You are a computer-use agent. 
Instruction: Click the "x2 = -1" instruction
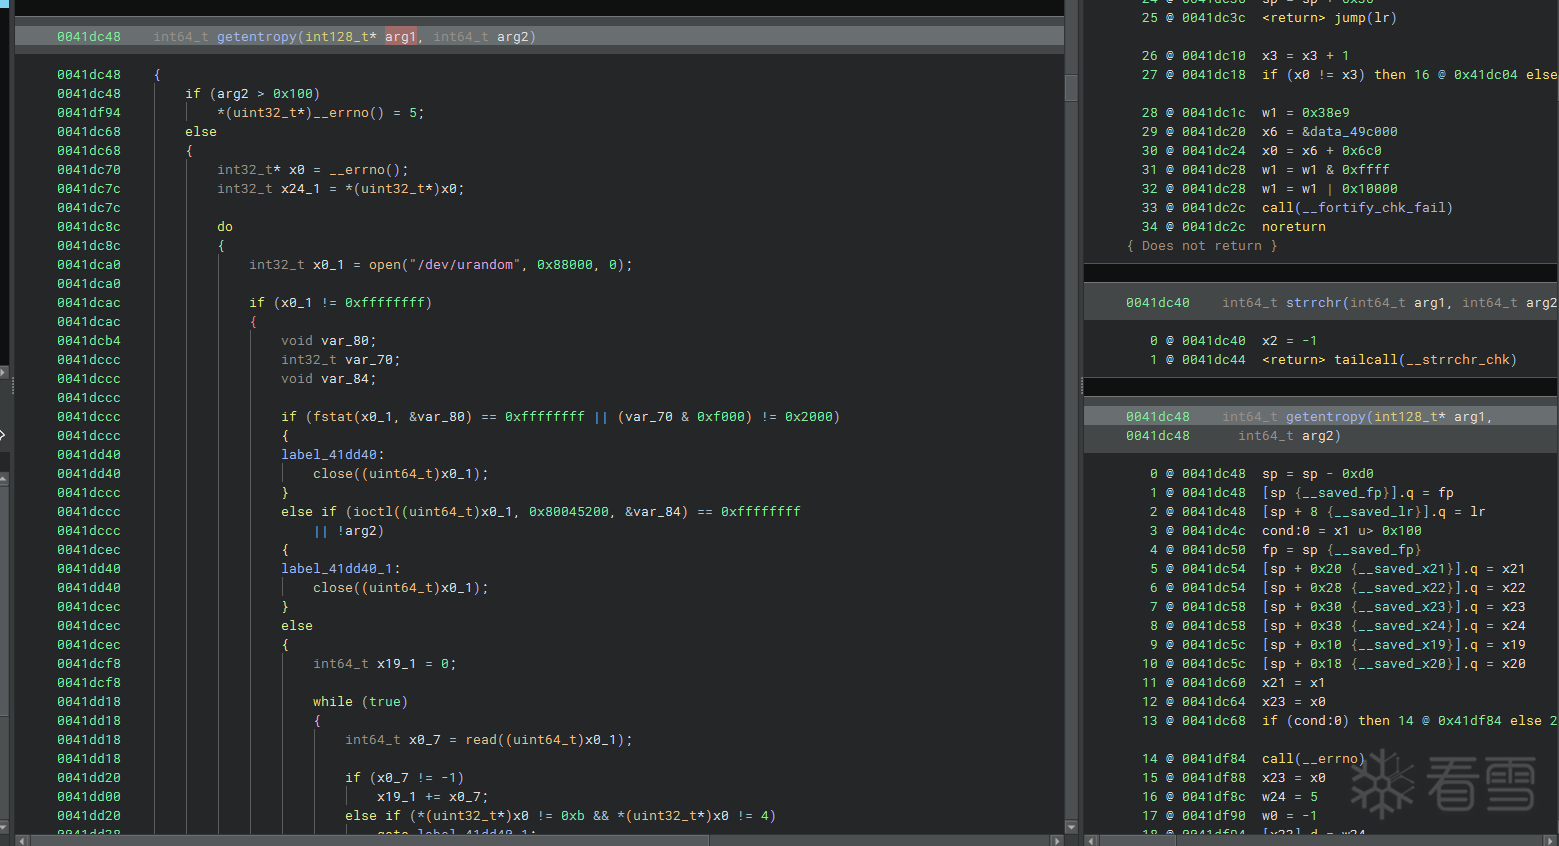[x=1290, y=341]
